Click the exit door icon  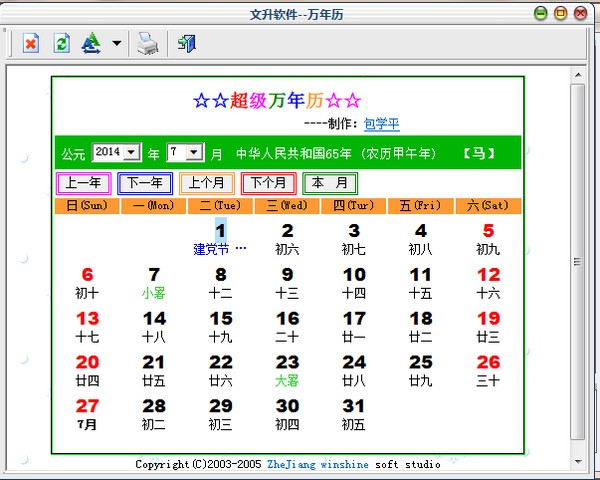point(186,43)
